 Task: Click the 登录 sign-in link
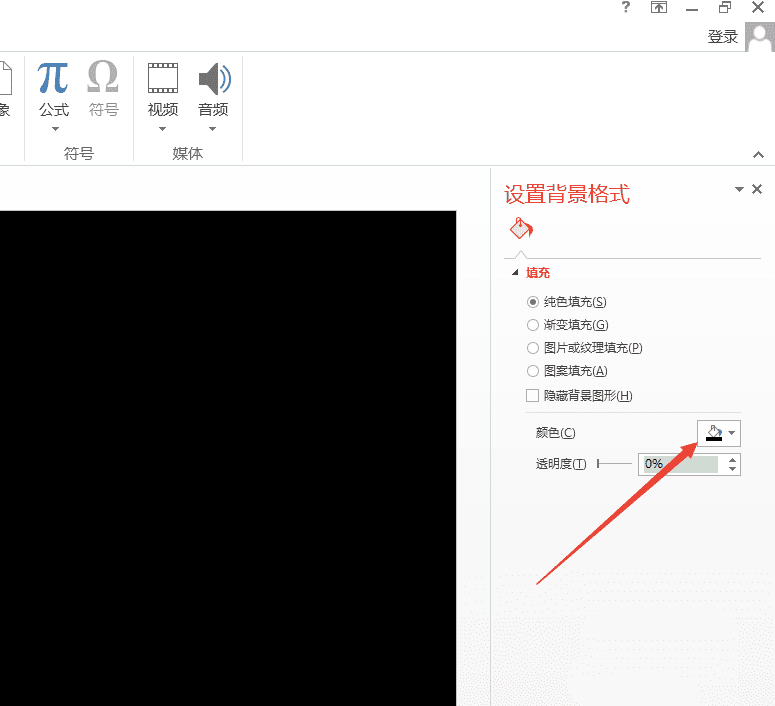[x=722, y=37]
